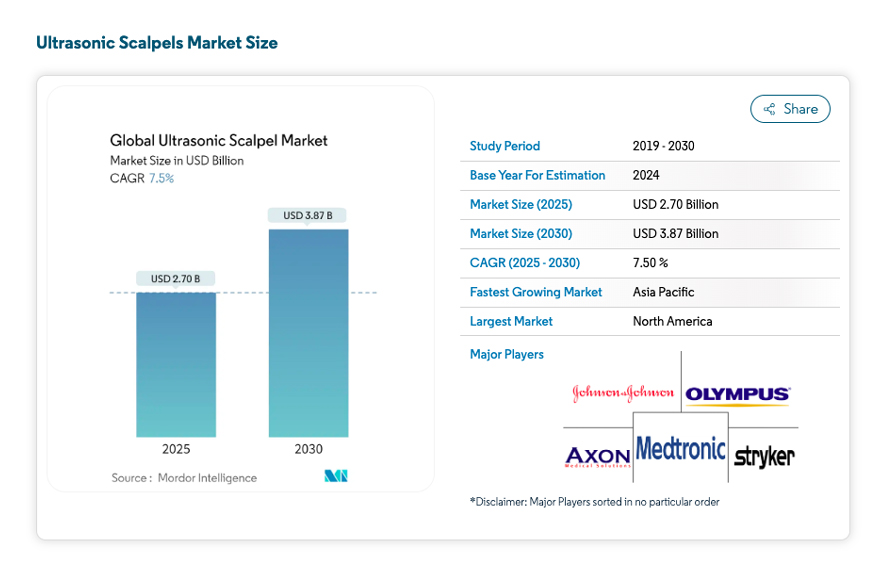Click the Asia Pacific value
The width and height of the screenshot is (895, 573).
pyautogui.click(x=663, y=292)
